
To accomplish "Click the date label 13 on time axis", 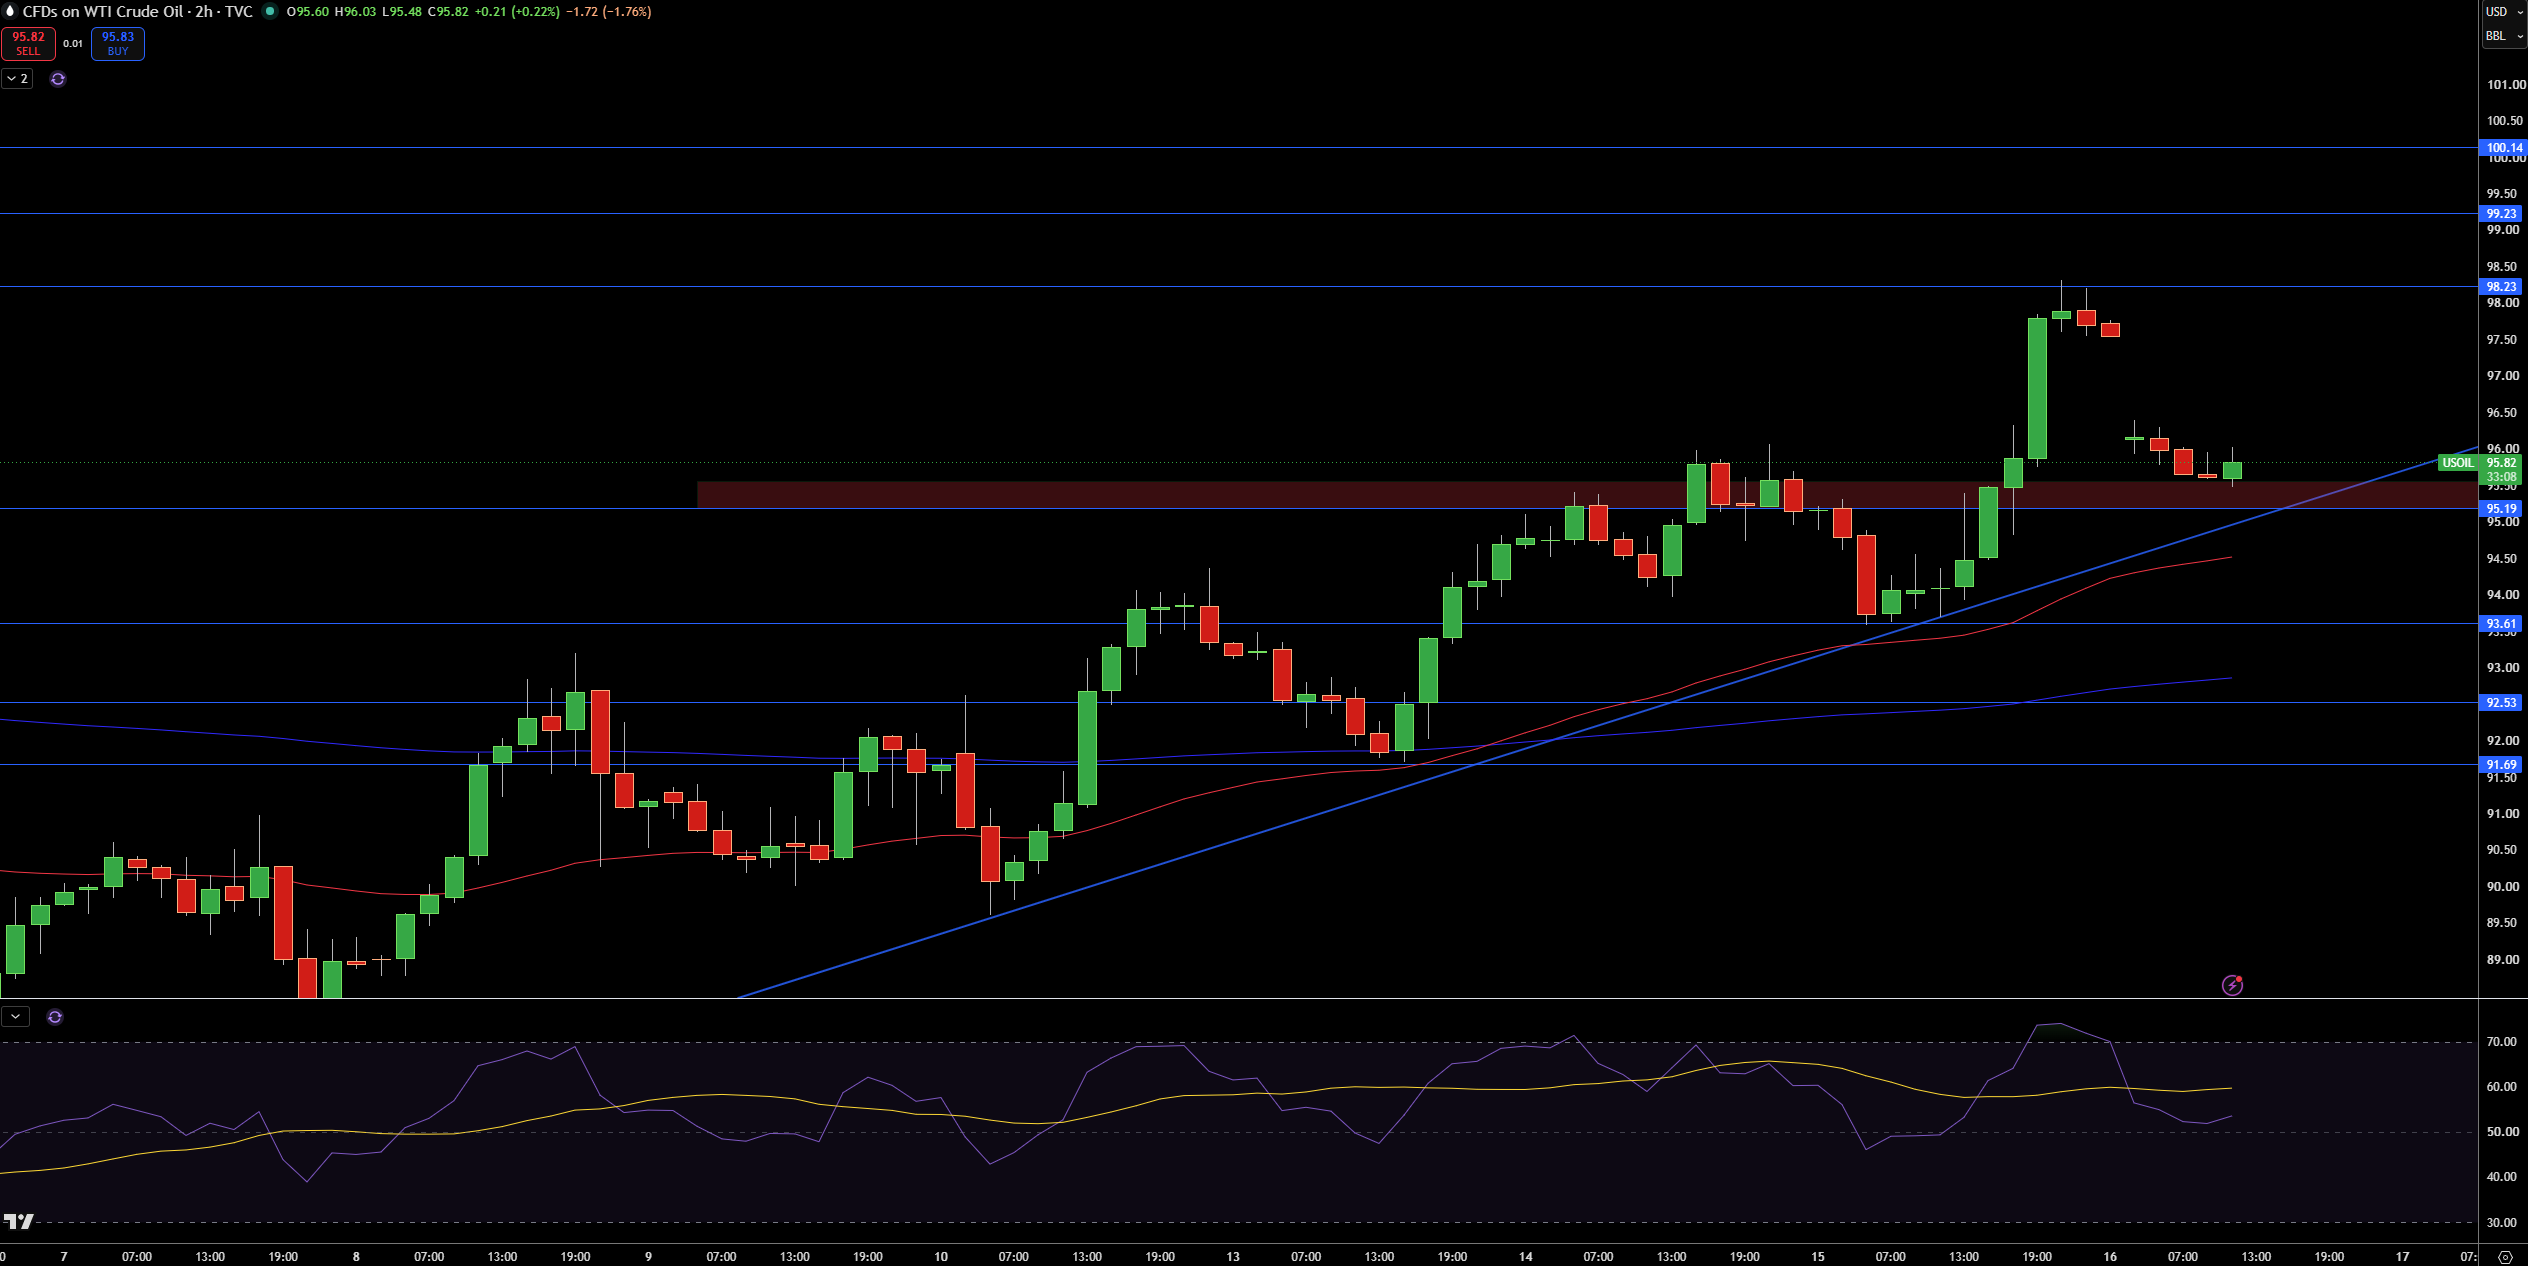I will pos(1233,1257).
